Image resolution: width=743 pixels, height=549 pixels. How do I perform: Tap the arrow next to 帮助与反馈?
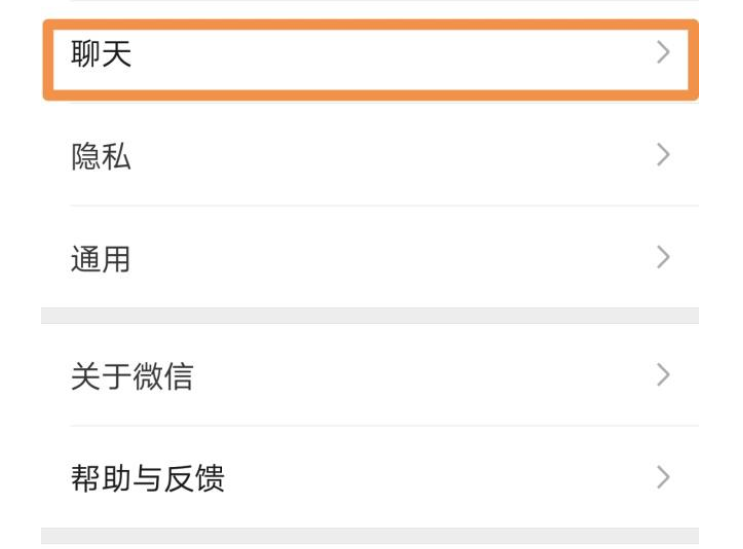click(x=662, y=477)
